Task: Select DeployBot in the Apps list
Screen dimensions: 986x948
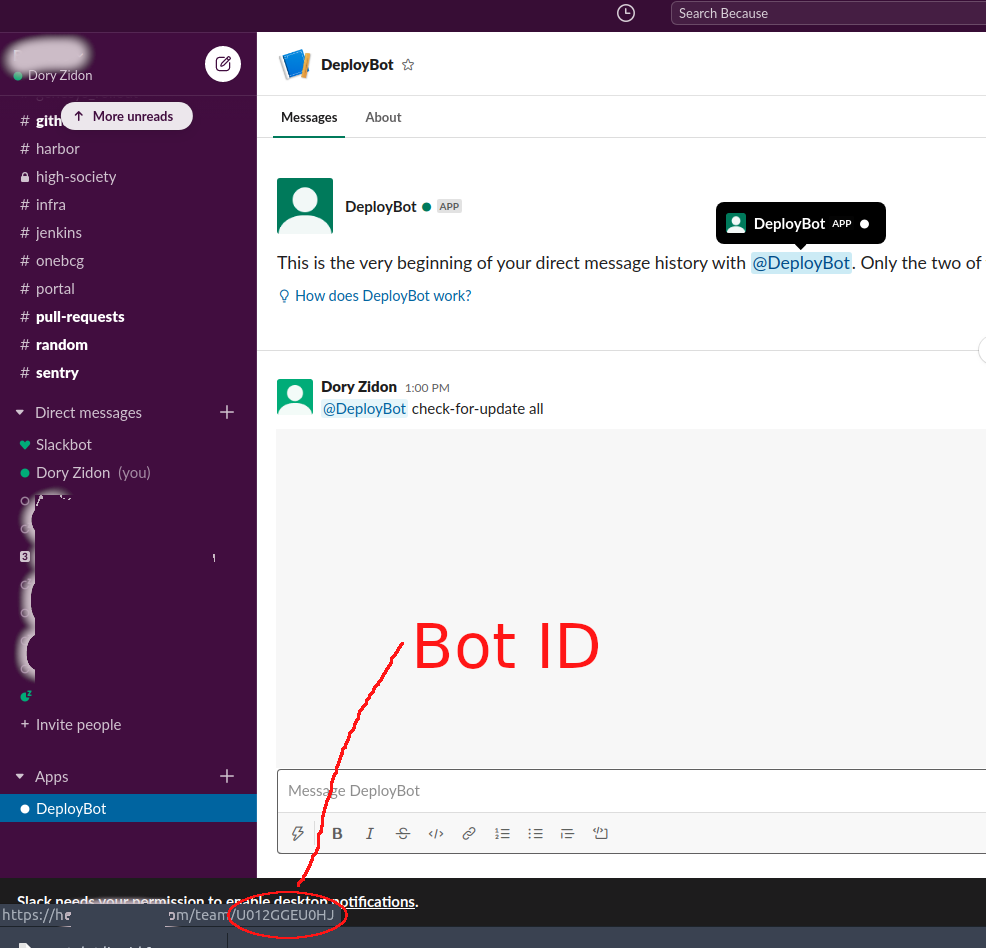Action: [x=128, y=808]
